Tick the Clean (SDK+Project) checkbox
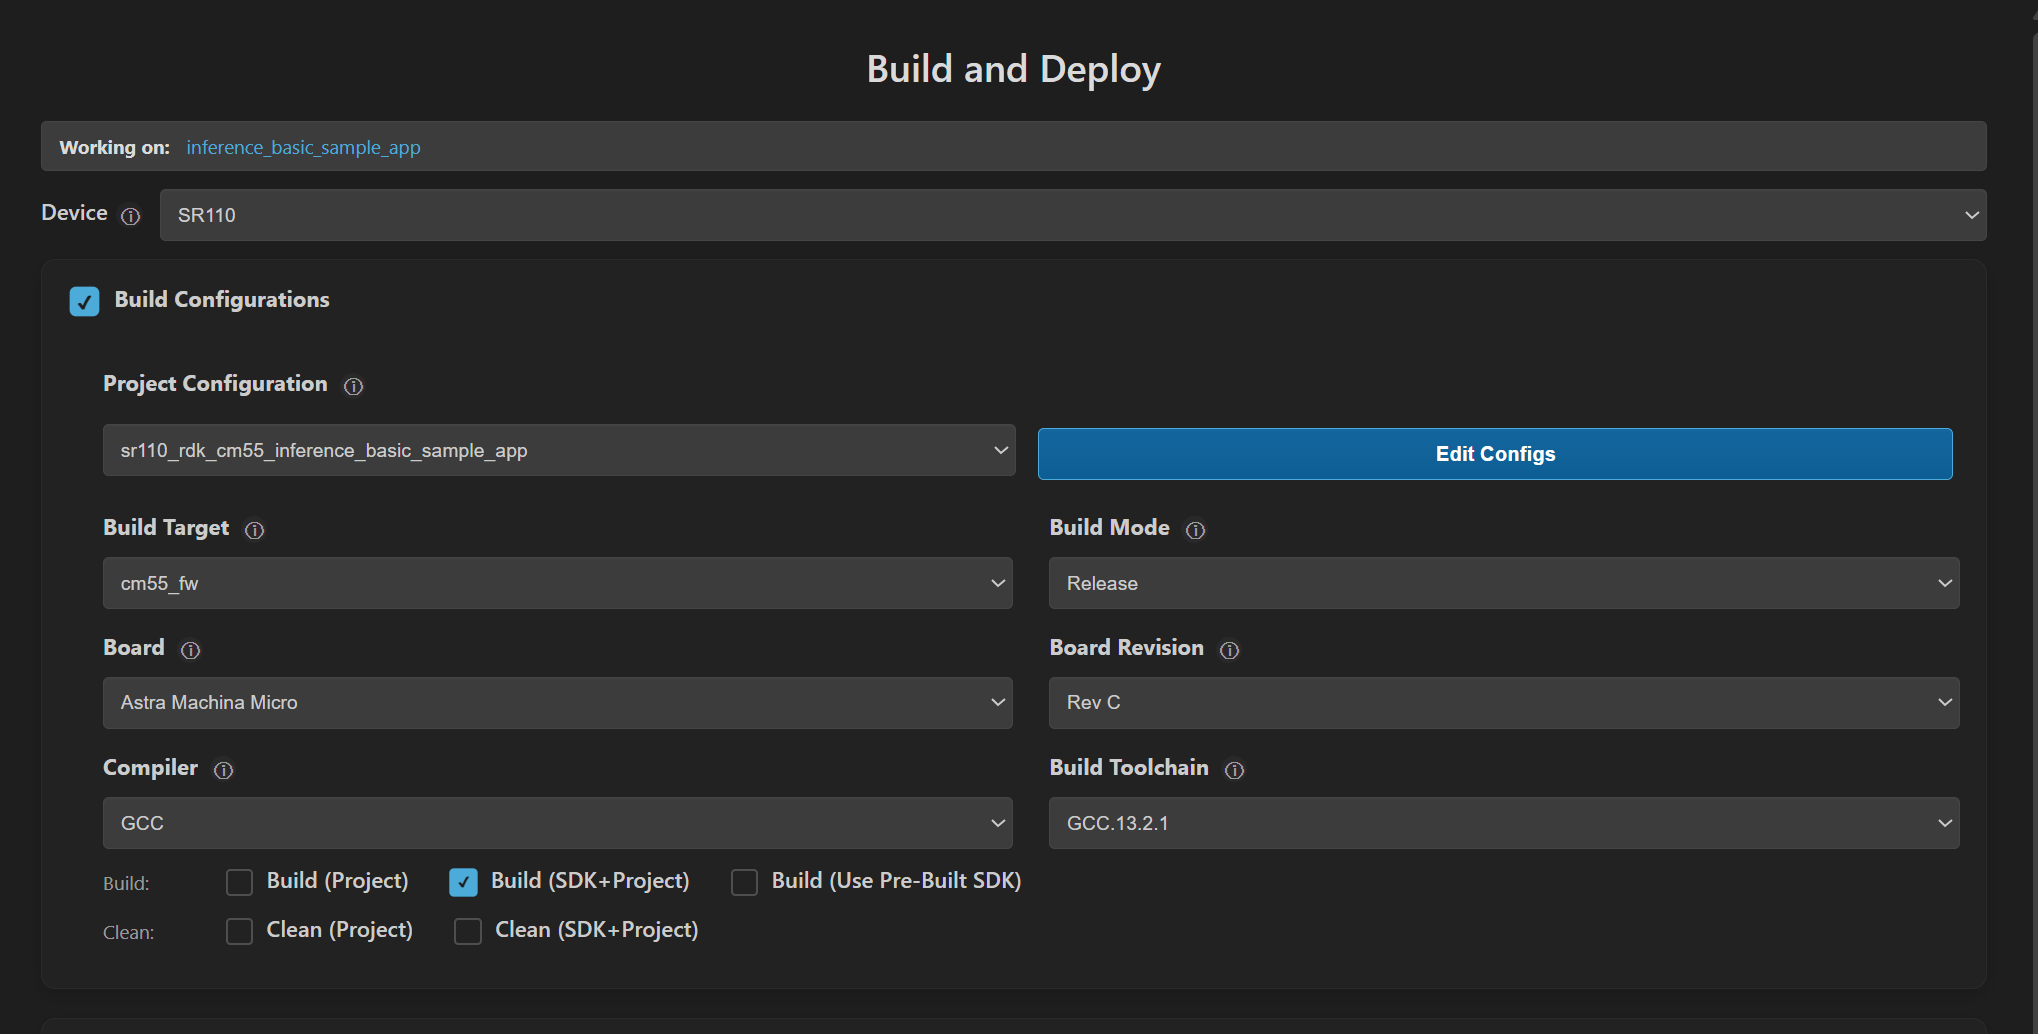 coord(468,931)
